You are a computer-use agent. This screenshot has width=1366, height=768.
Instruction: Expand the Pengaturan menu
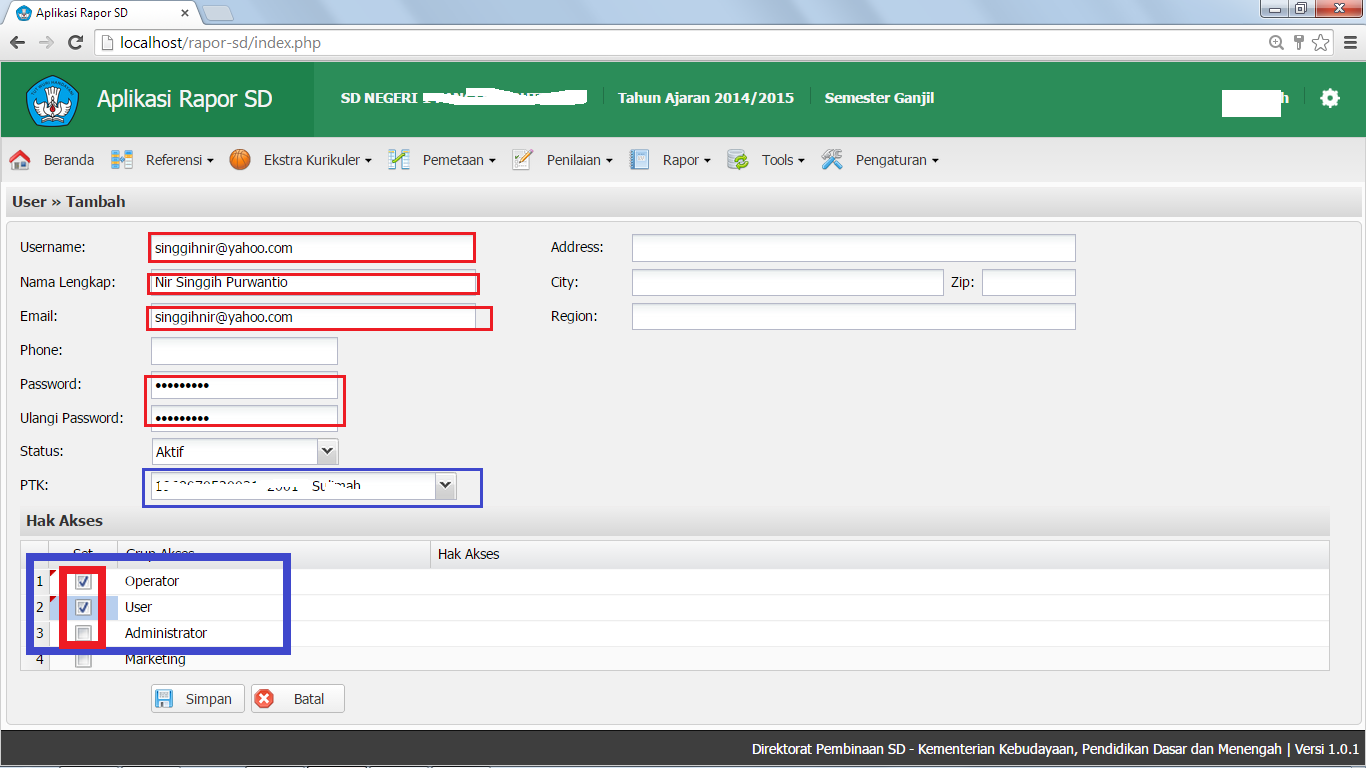897,160
